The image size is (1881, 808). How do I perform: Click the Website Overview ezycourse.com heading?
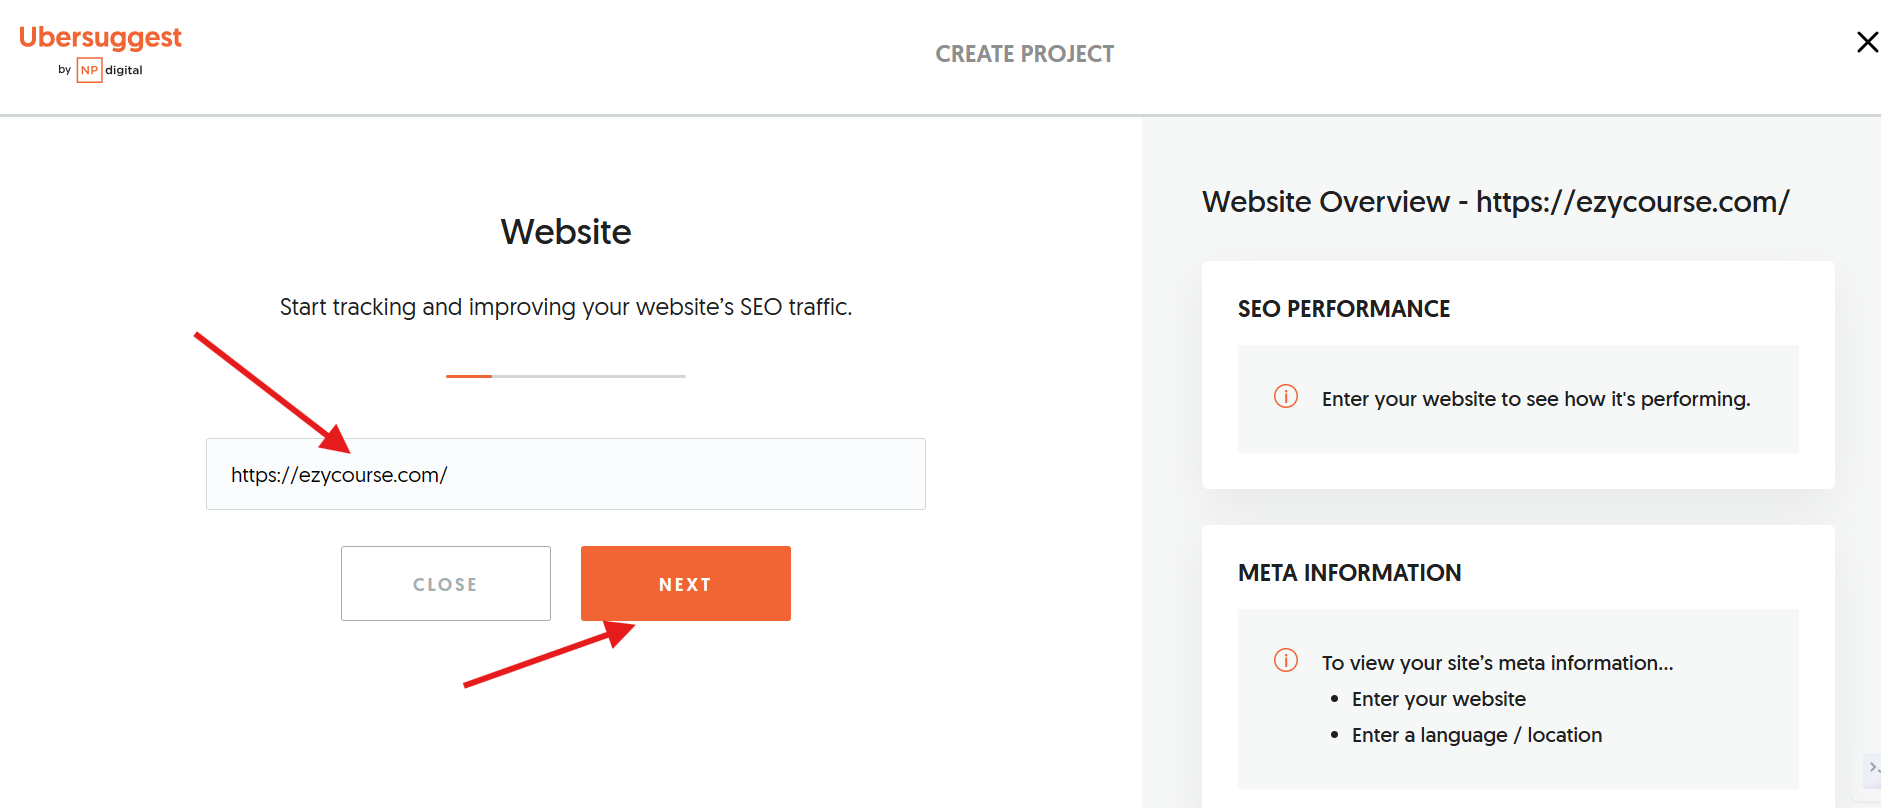(x=1496, y=202)
